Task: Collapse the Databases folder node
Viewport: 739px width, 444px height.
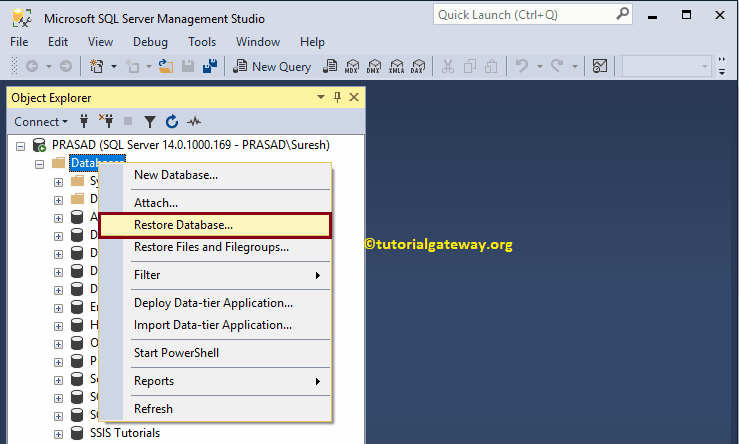Action: click(40, 164)
